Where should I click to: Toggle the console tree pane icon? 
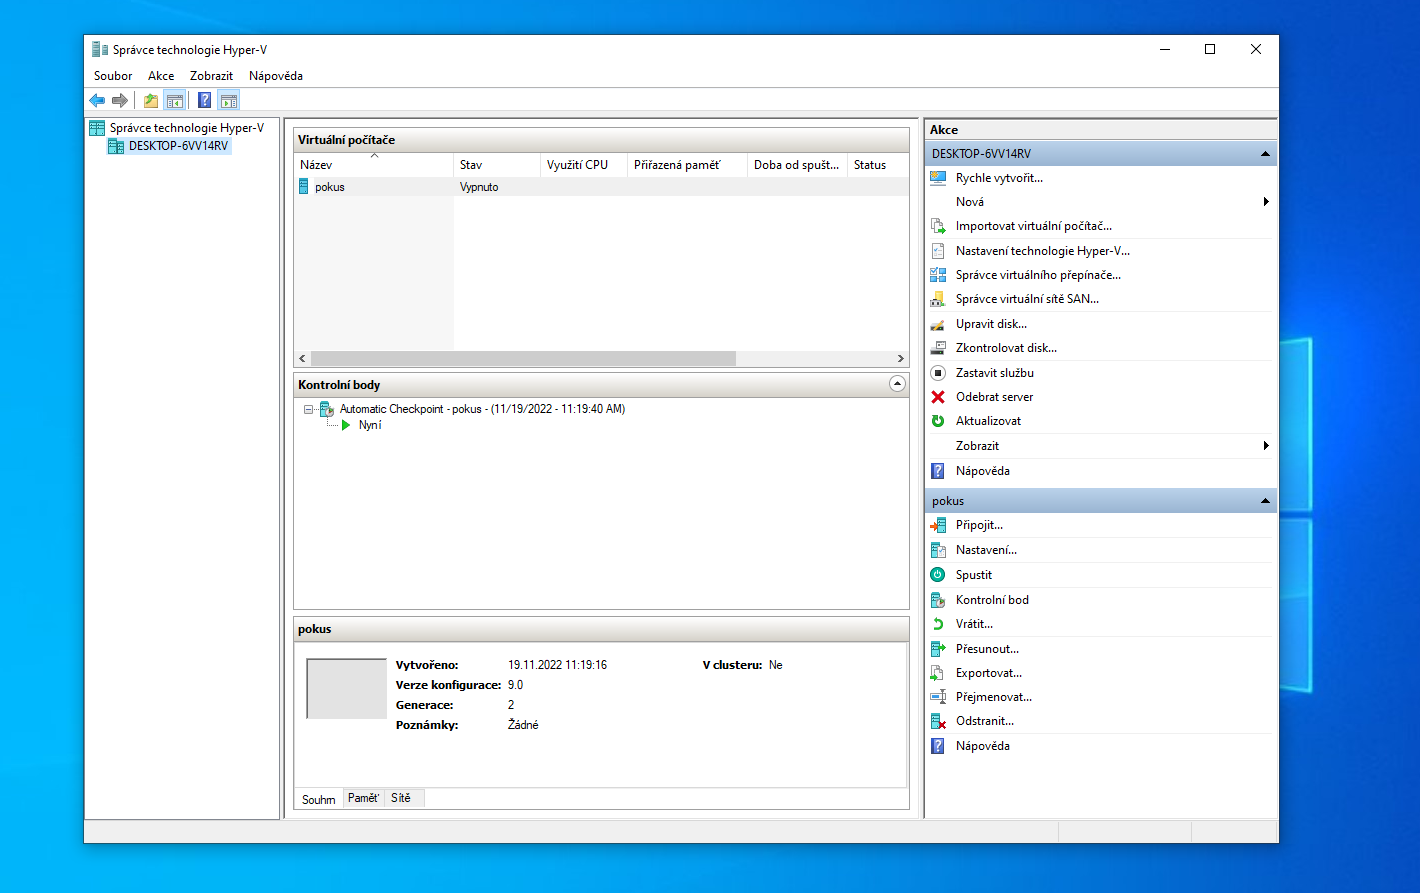[175, 100]
